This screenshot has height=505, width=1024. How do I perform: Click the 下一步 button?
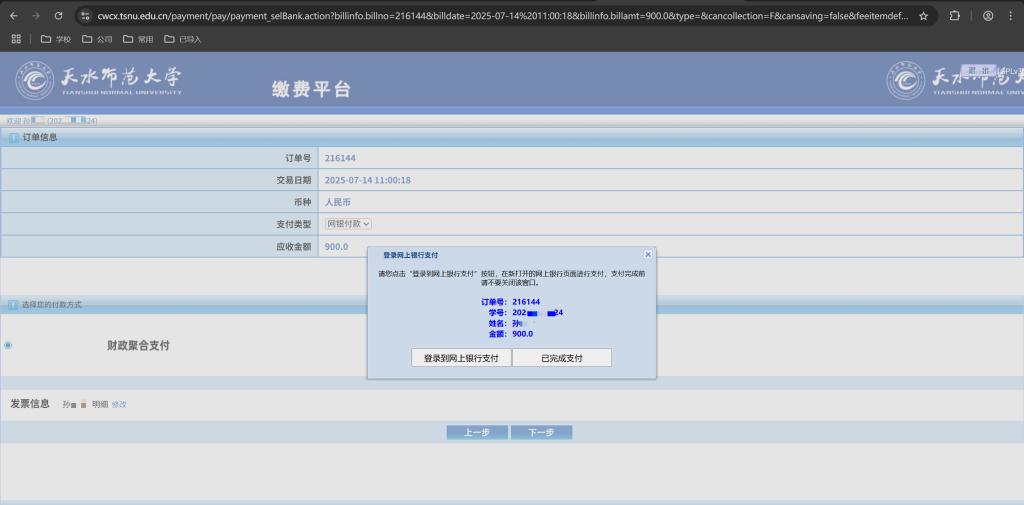[x=541, y=432]
